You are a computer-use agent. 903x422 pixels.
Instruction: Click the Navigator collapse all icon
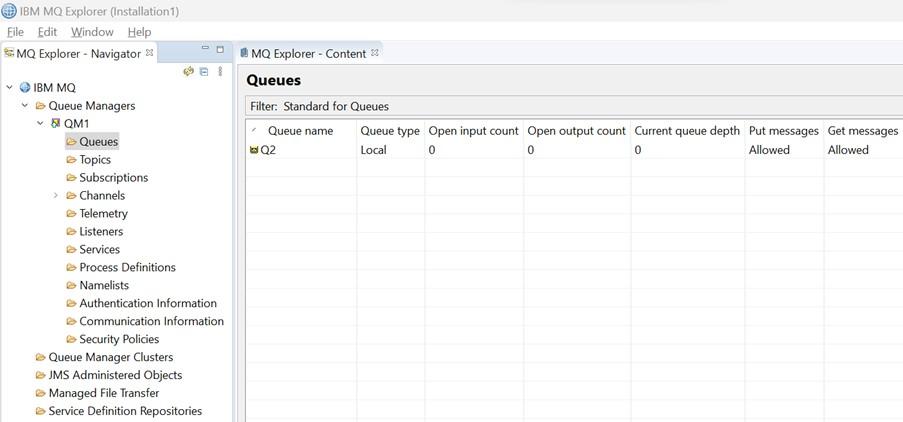tap(204, 71)
